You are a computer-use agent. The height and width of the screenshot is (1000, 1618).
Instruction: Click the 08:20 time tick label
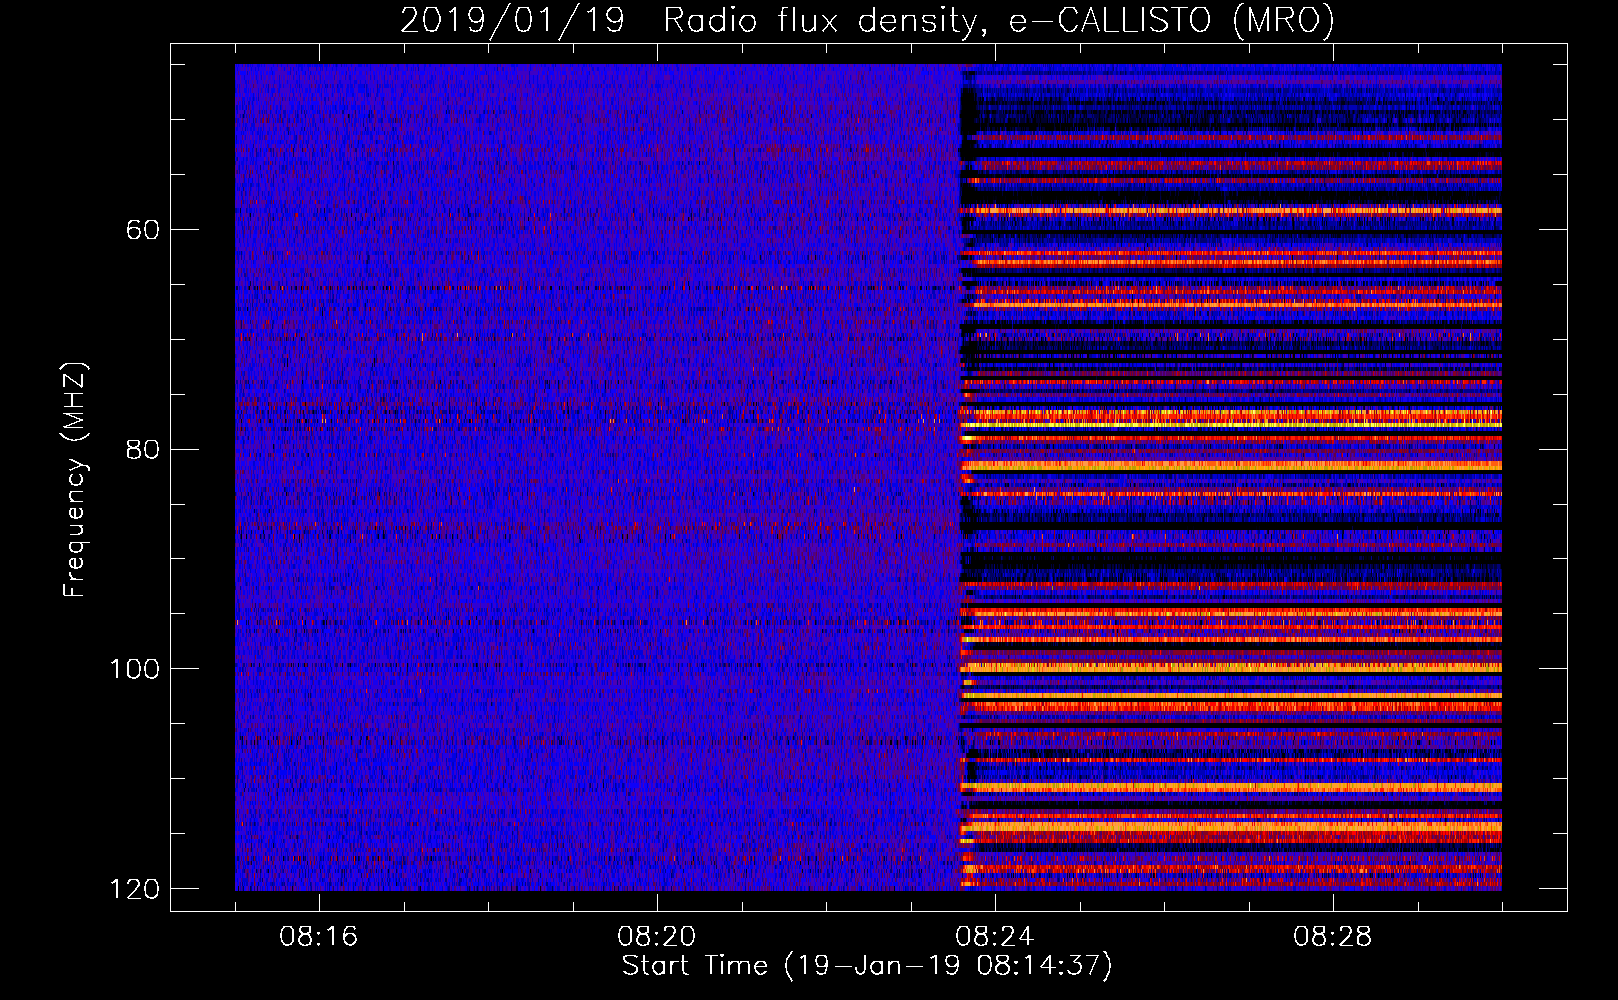tap(657, 937)
